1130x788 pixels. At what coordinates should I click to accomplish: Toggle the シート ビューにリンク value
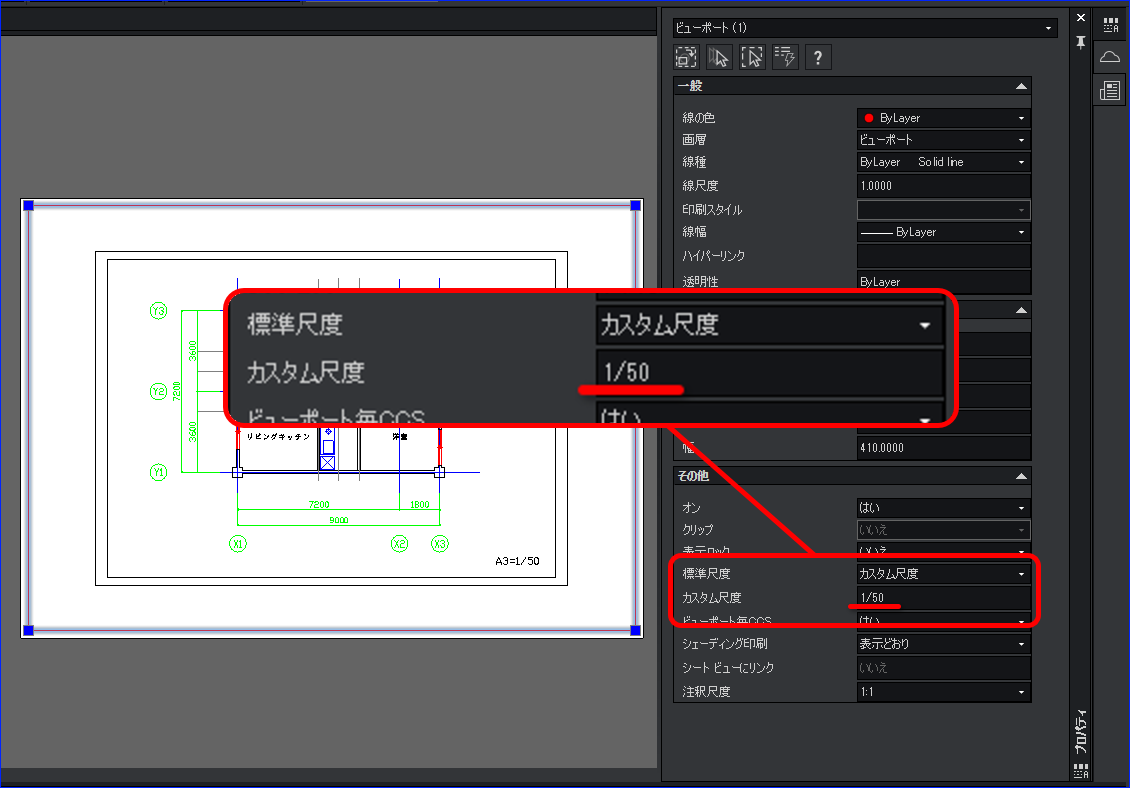[943, 668]
